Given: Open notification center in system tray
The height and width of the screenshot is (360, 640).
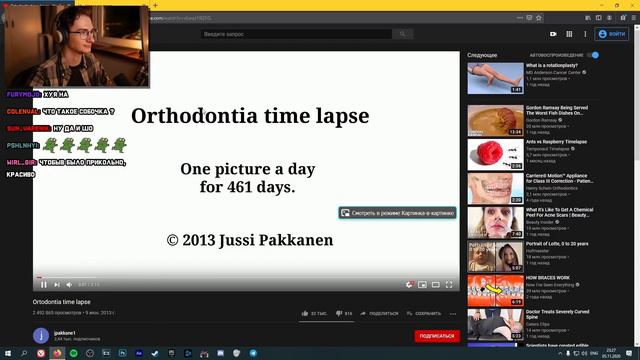Looking at the screenshot, I should [629, 353].
